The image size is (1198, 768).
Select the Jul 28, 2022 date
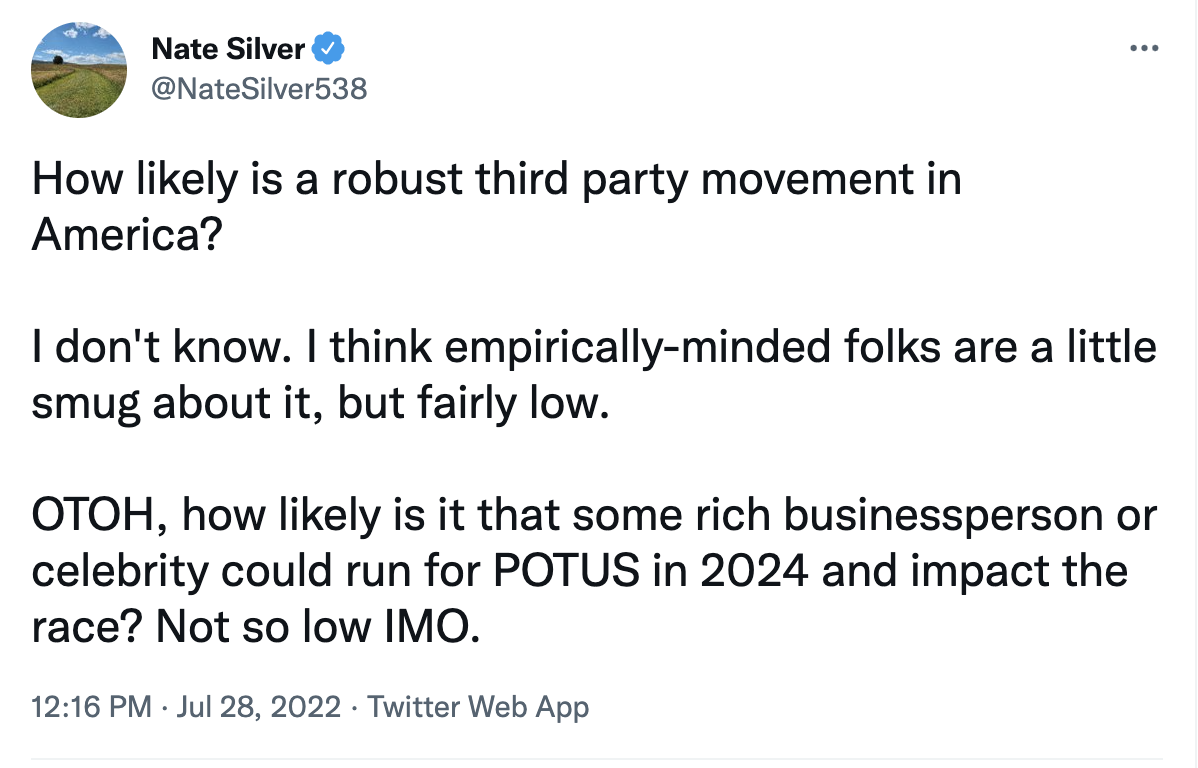point(258,707)
